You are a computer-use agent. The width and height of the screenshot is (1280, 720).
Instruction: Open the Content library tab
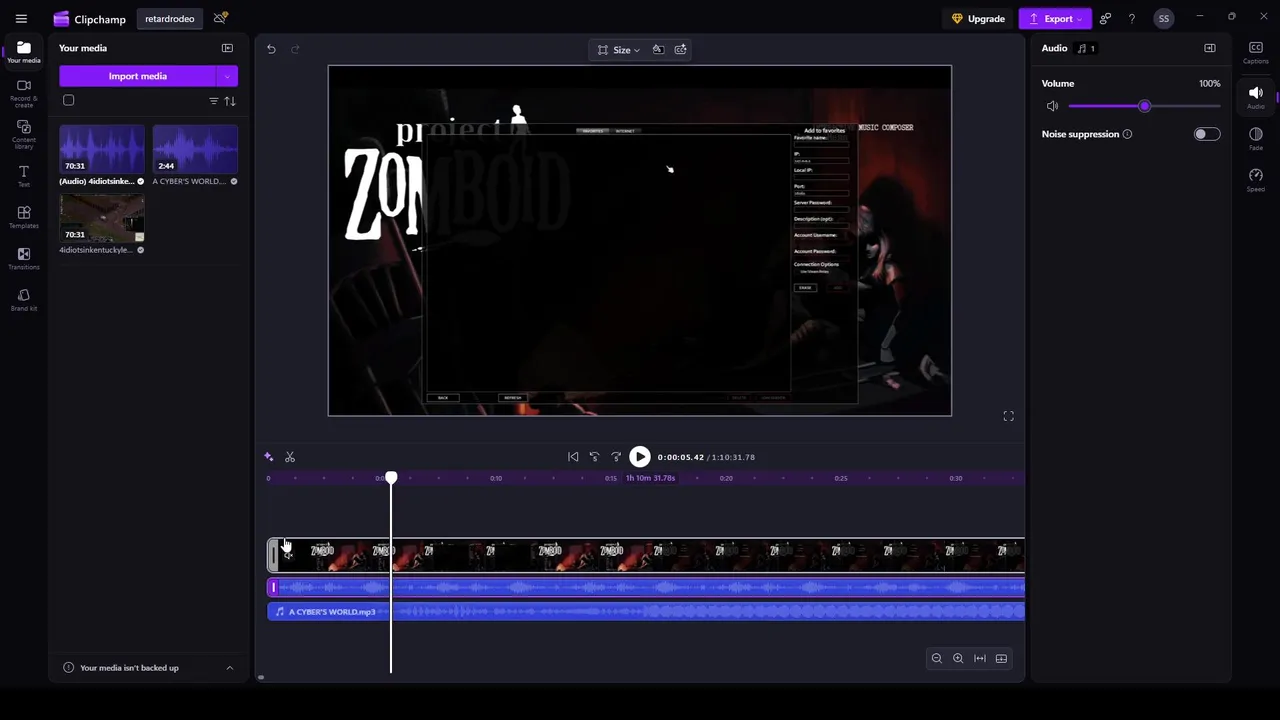click(24, 134)
